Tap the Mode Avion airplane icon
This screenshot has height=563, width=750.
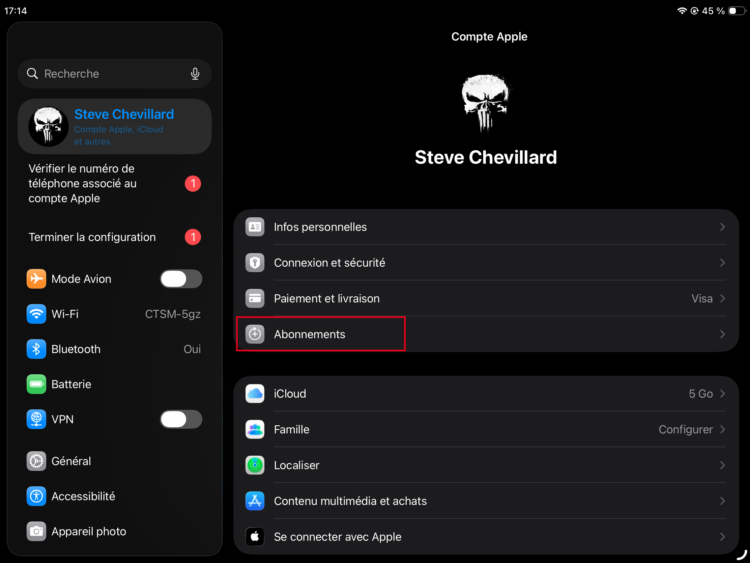(36, 279)
